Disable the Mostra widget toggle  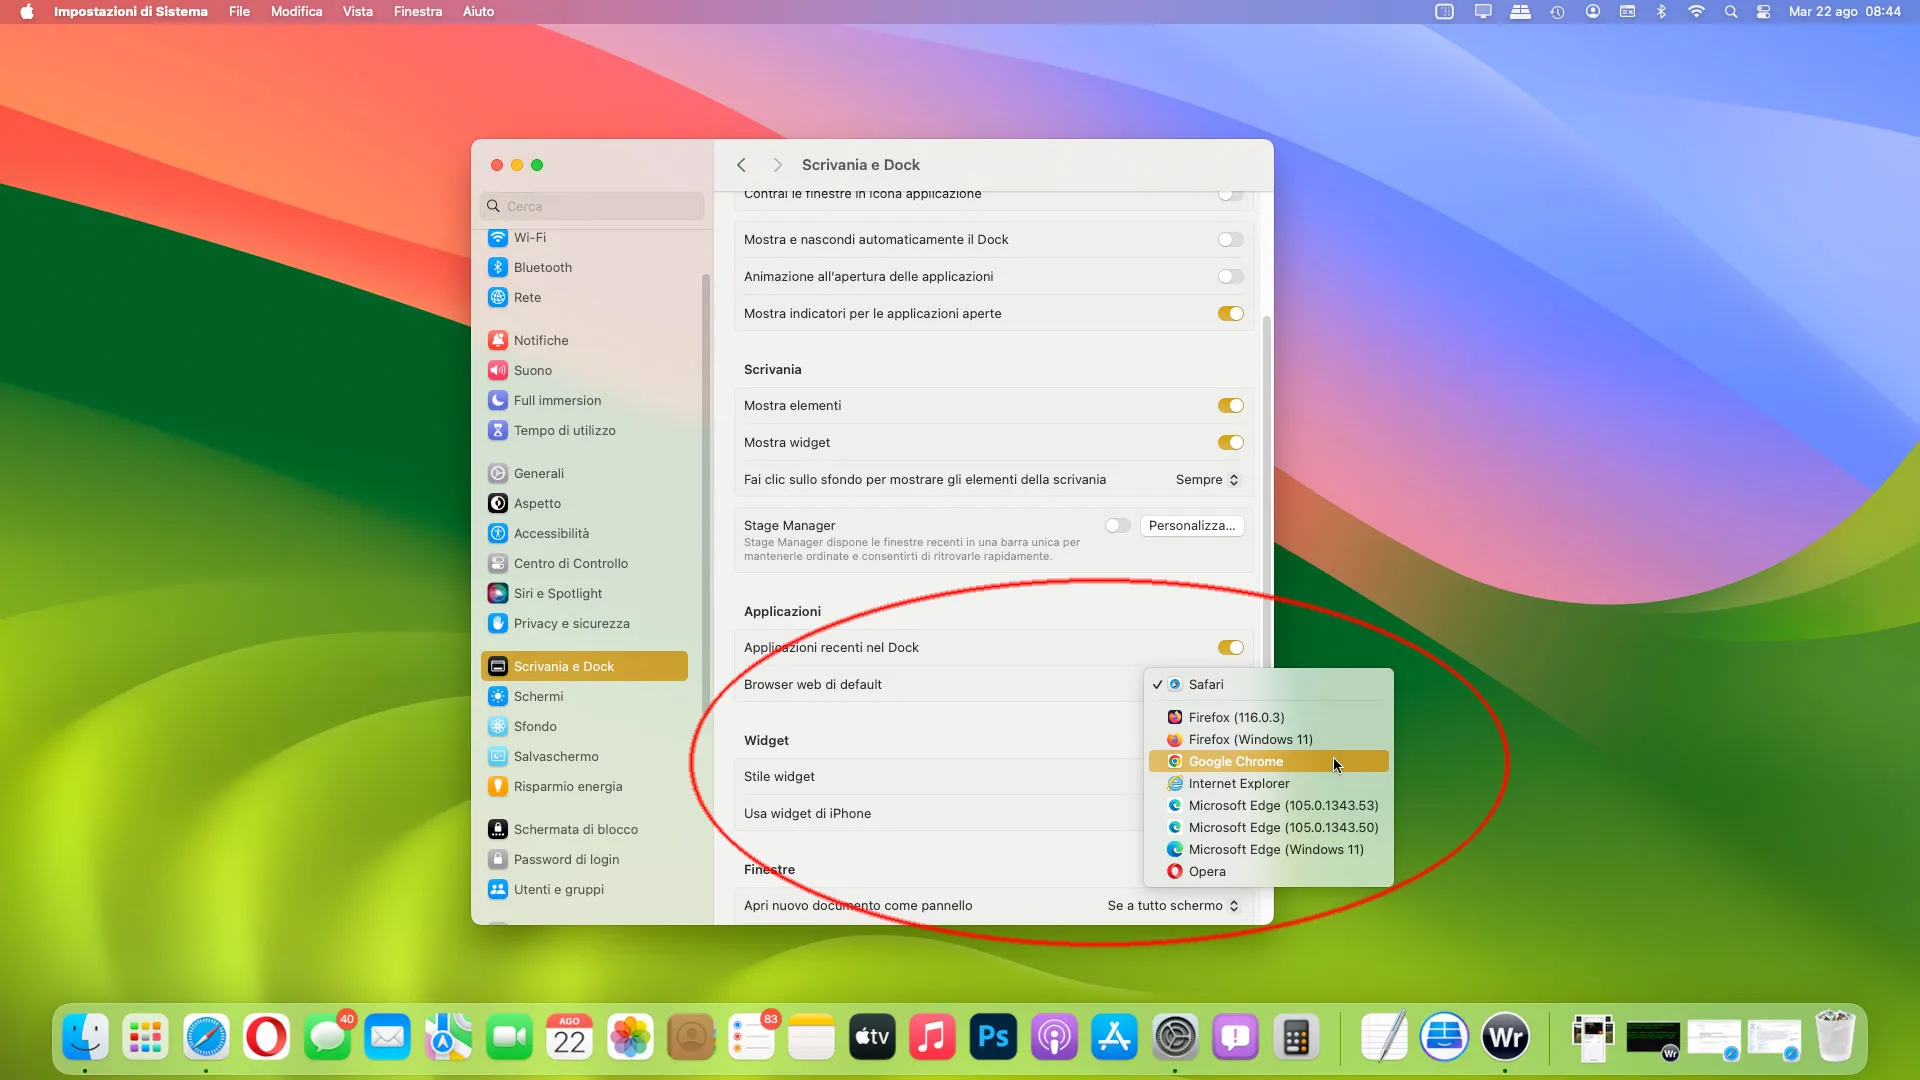tap(1230, 442)
